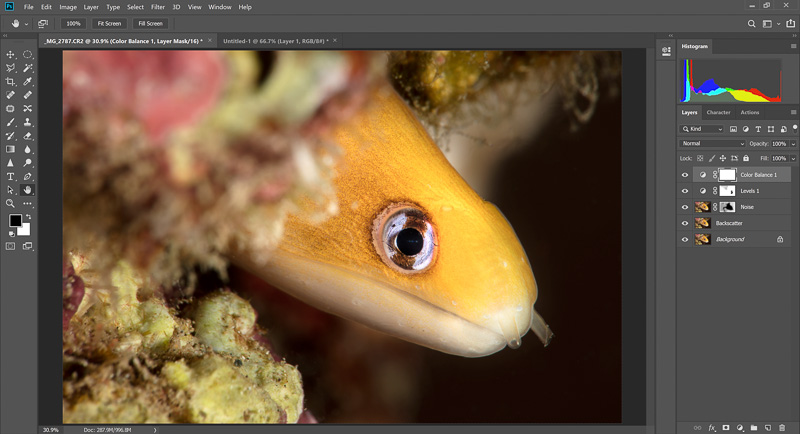800x434 pixels.
Task: Hide the Backscatter layer
Action: point(685,223)
